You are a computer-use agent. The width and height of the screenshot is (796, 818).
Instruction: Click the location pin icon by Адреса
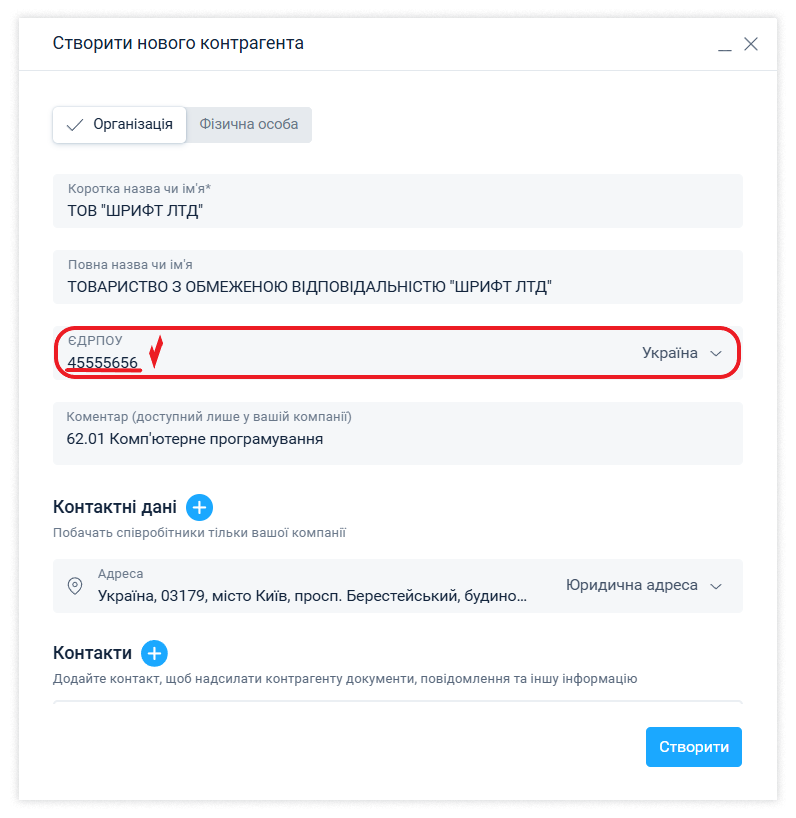pos(74,586)
